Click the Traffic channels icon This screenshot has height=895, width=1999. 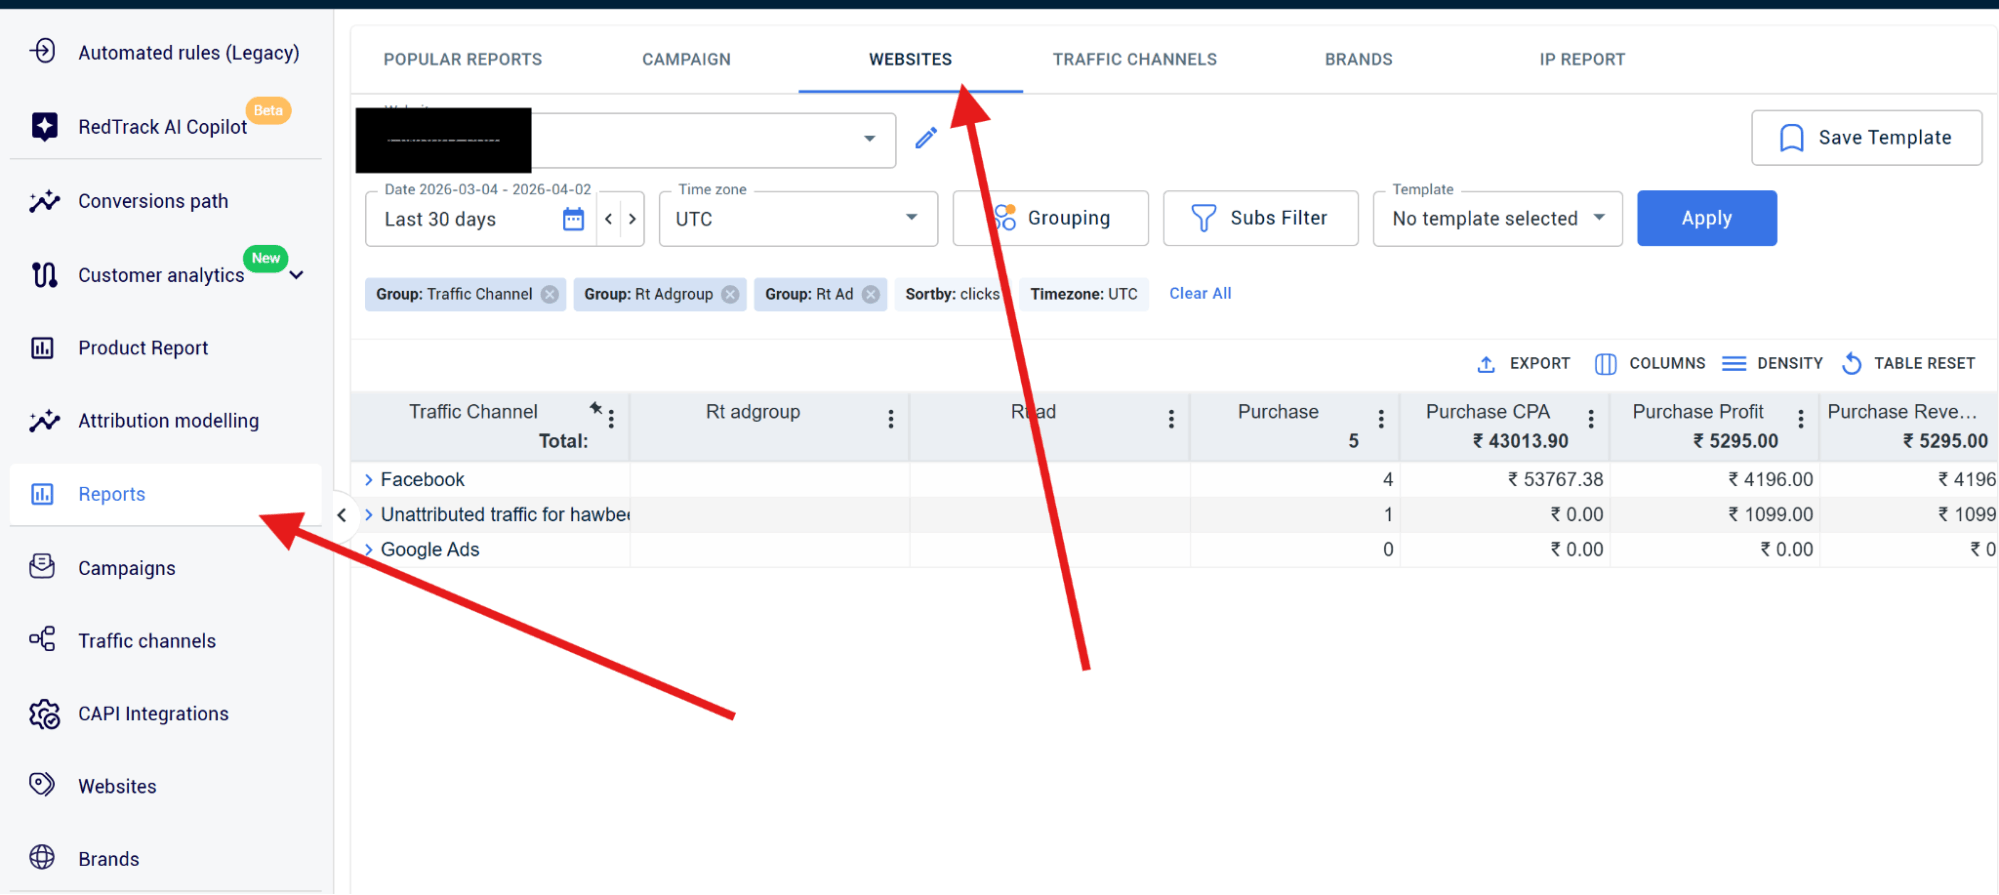[x=42, y=640]
